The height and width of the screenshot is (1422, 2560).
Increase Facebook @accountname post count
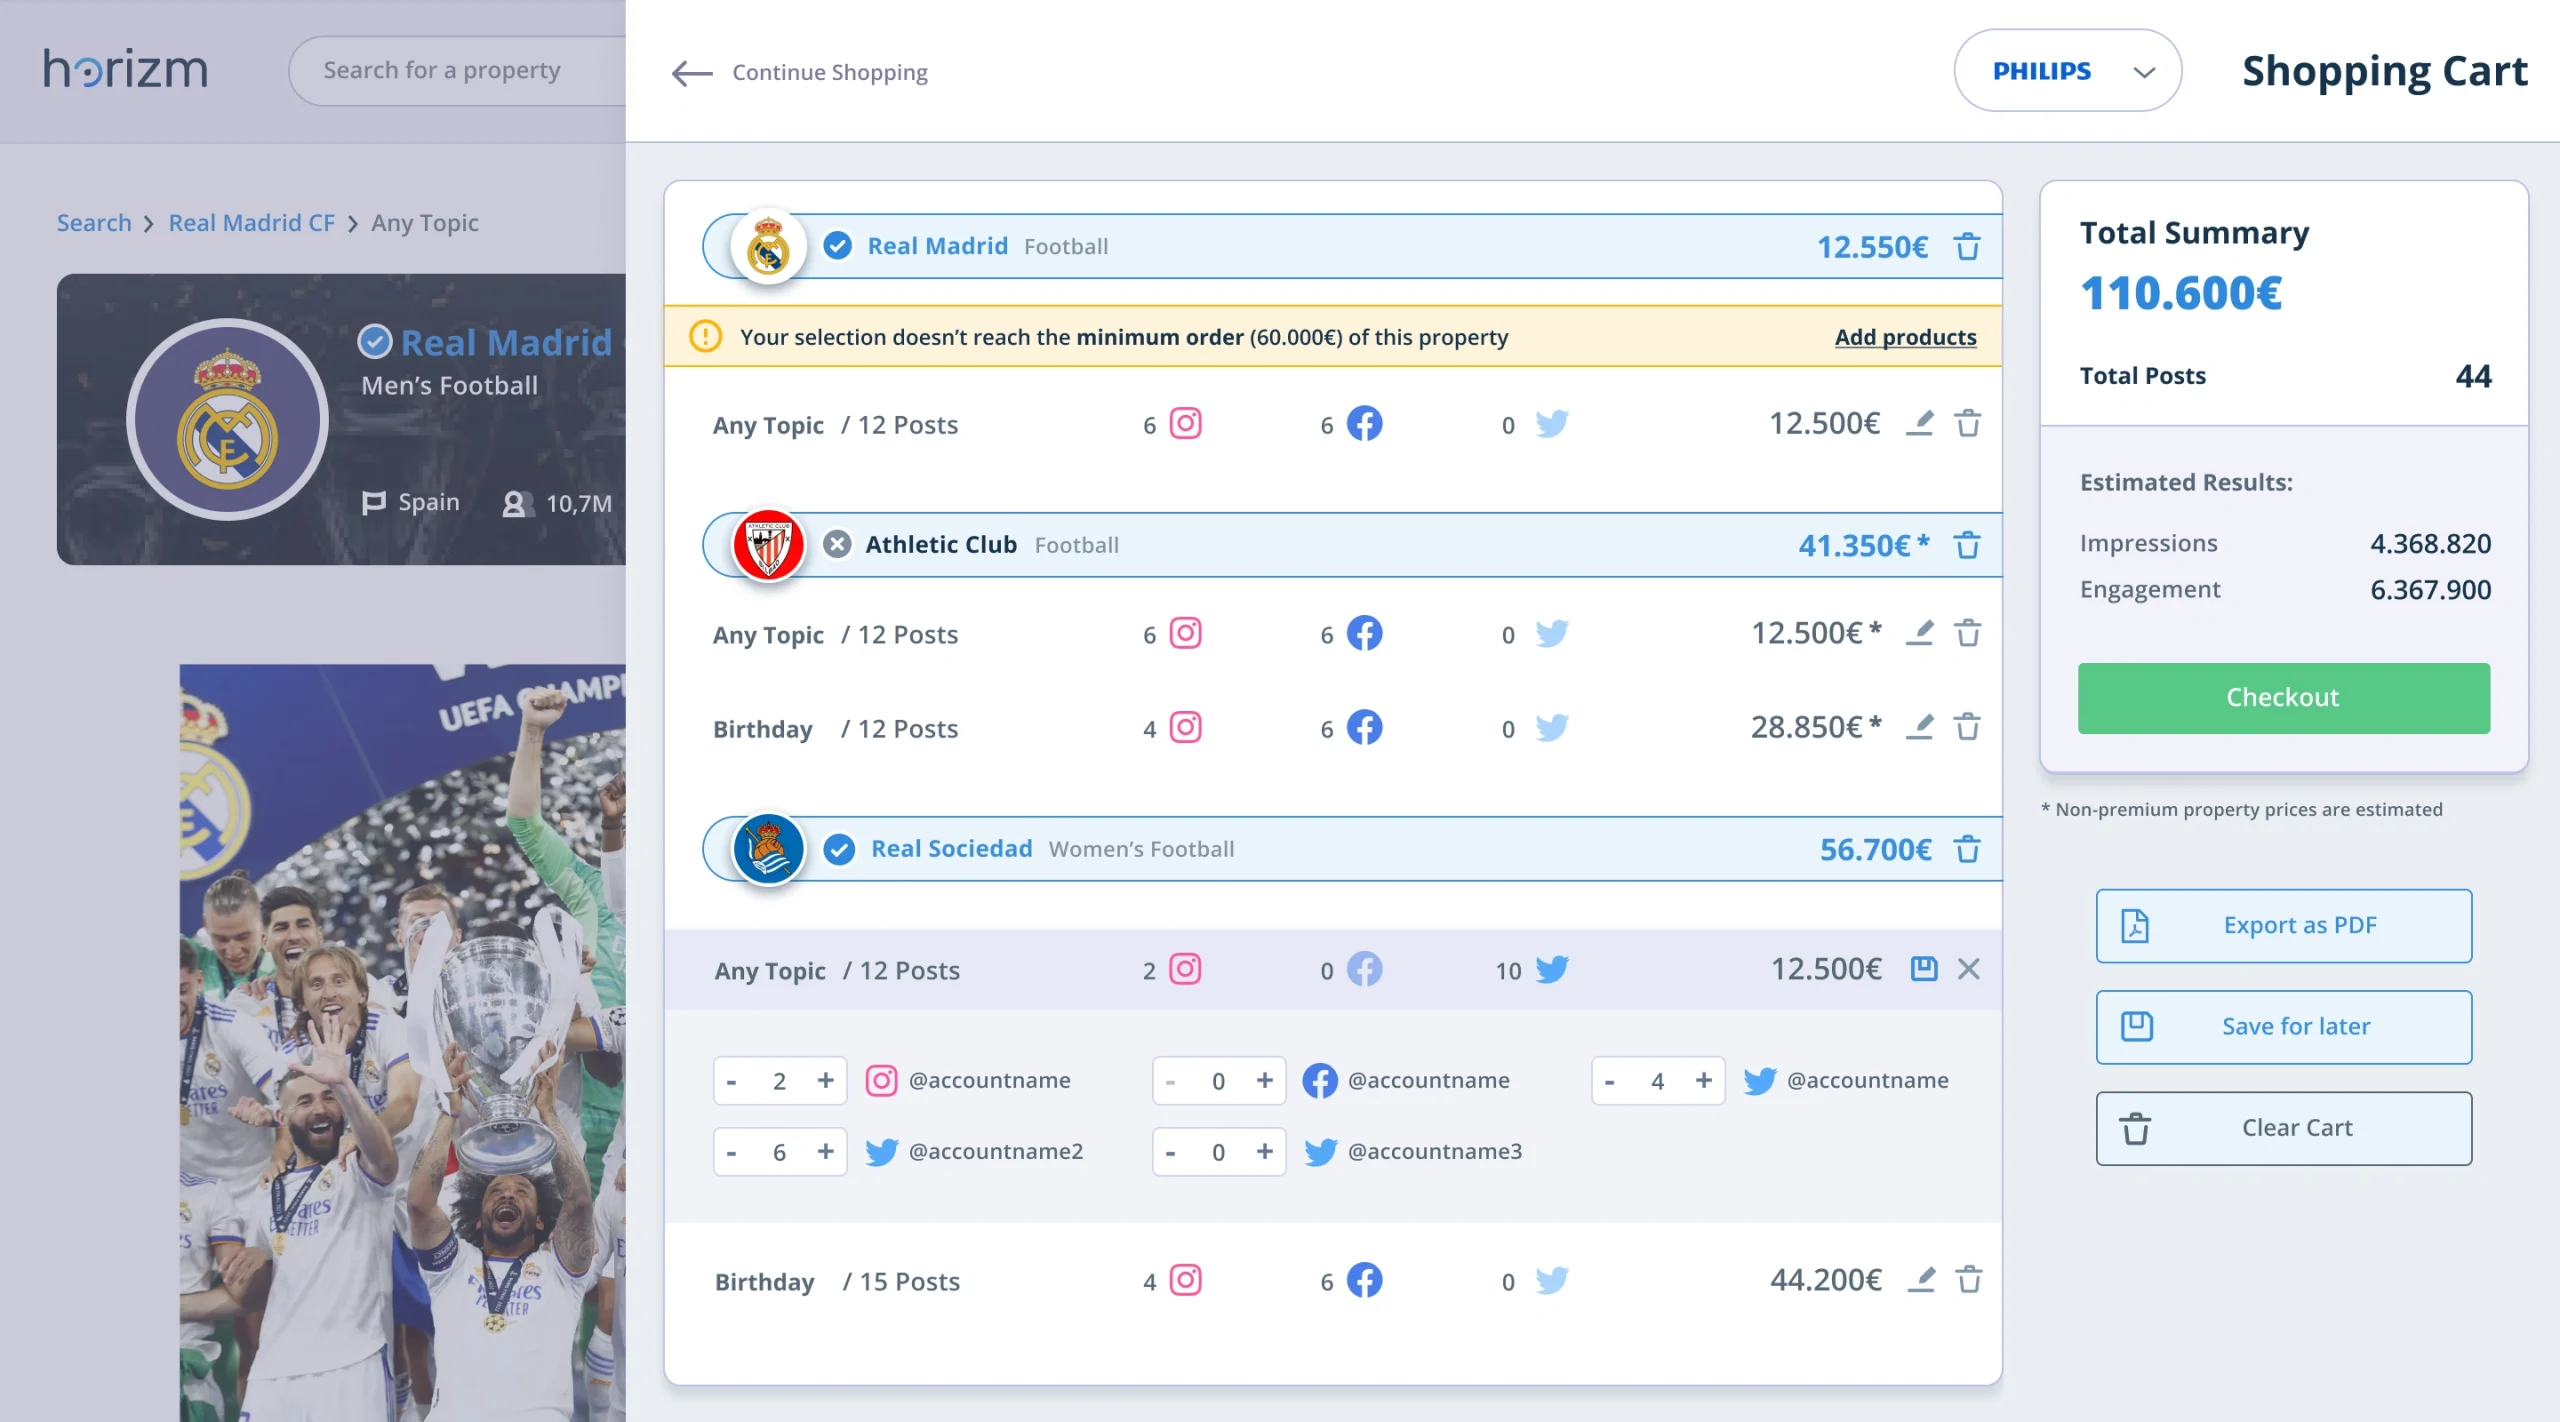(x=1264, y=1080)
